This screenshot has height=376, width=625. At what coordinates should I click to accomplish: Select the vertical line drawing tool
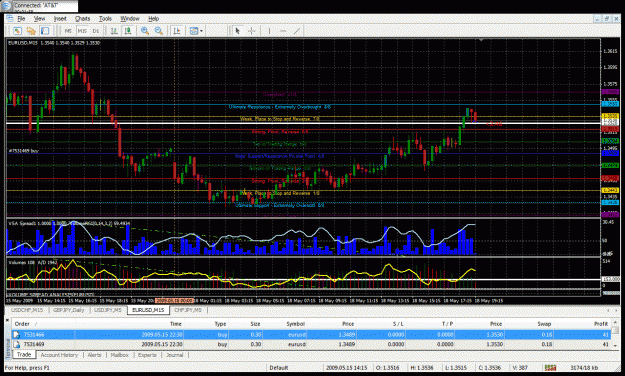269,31
